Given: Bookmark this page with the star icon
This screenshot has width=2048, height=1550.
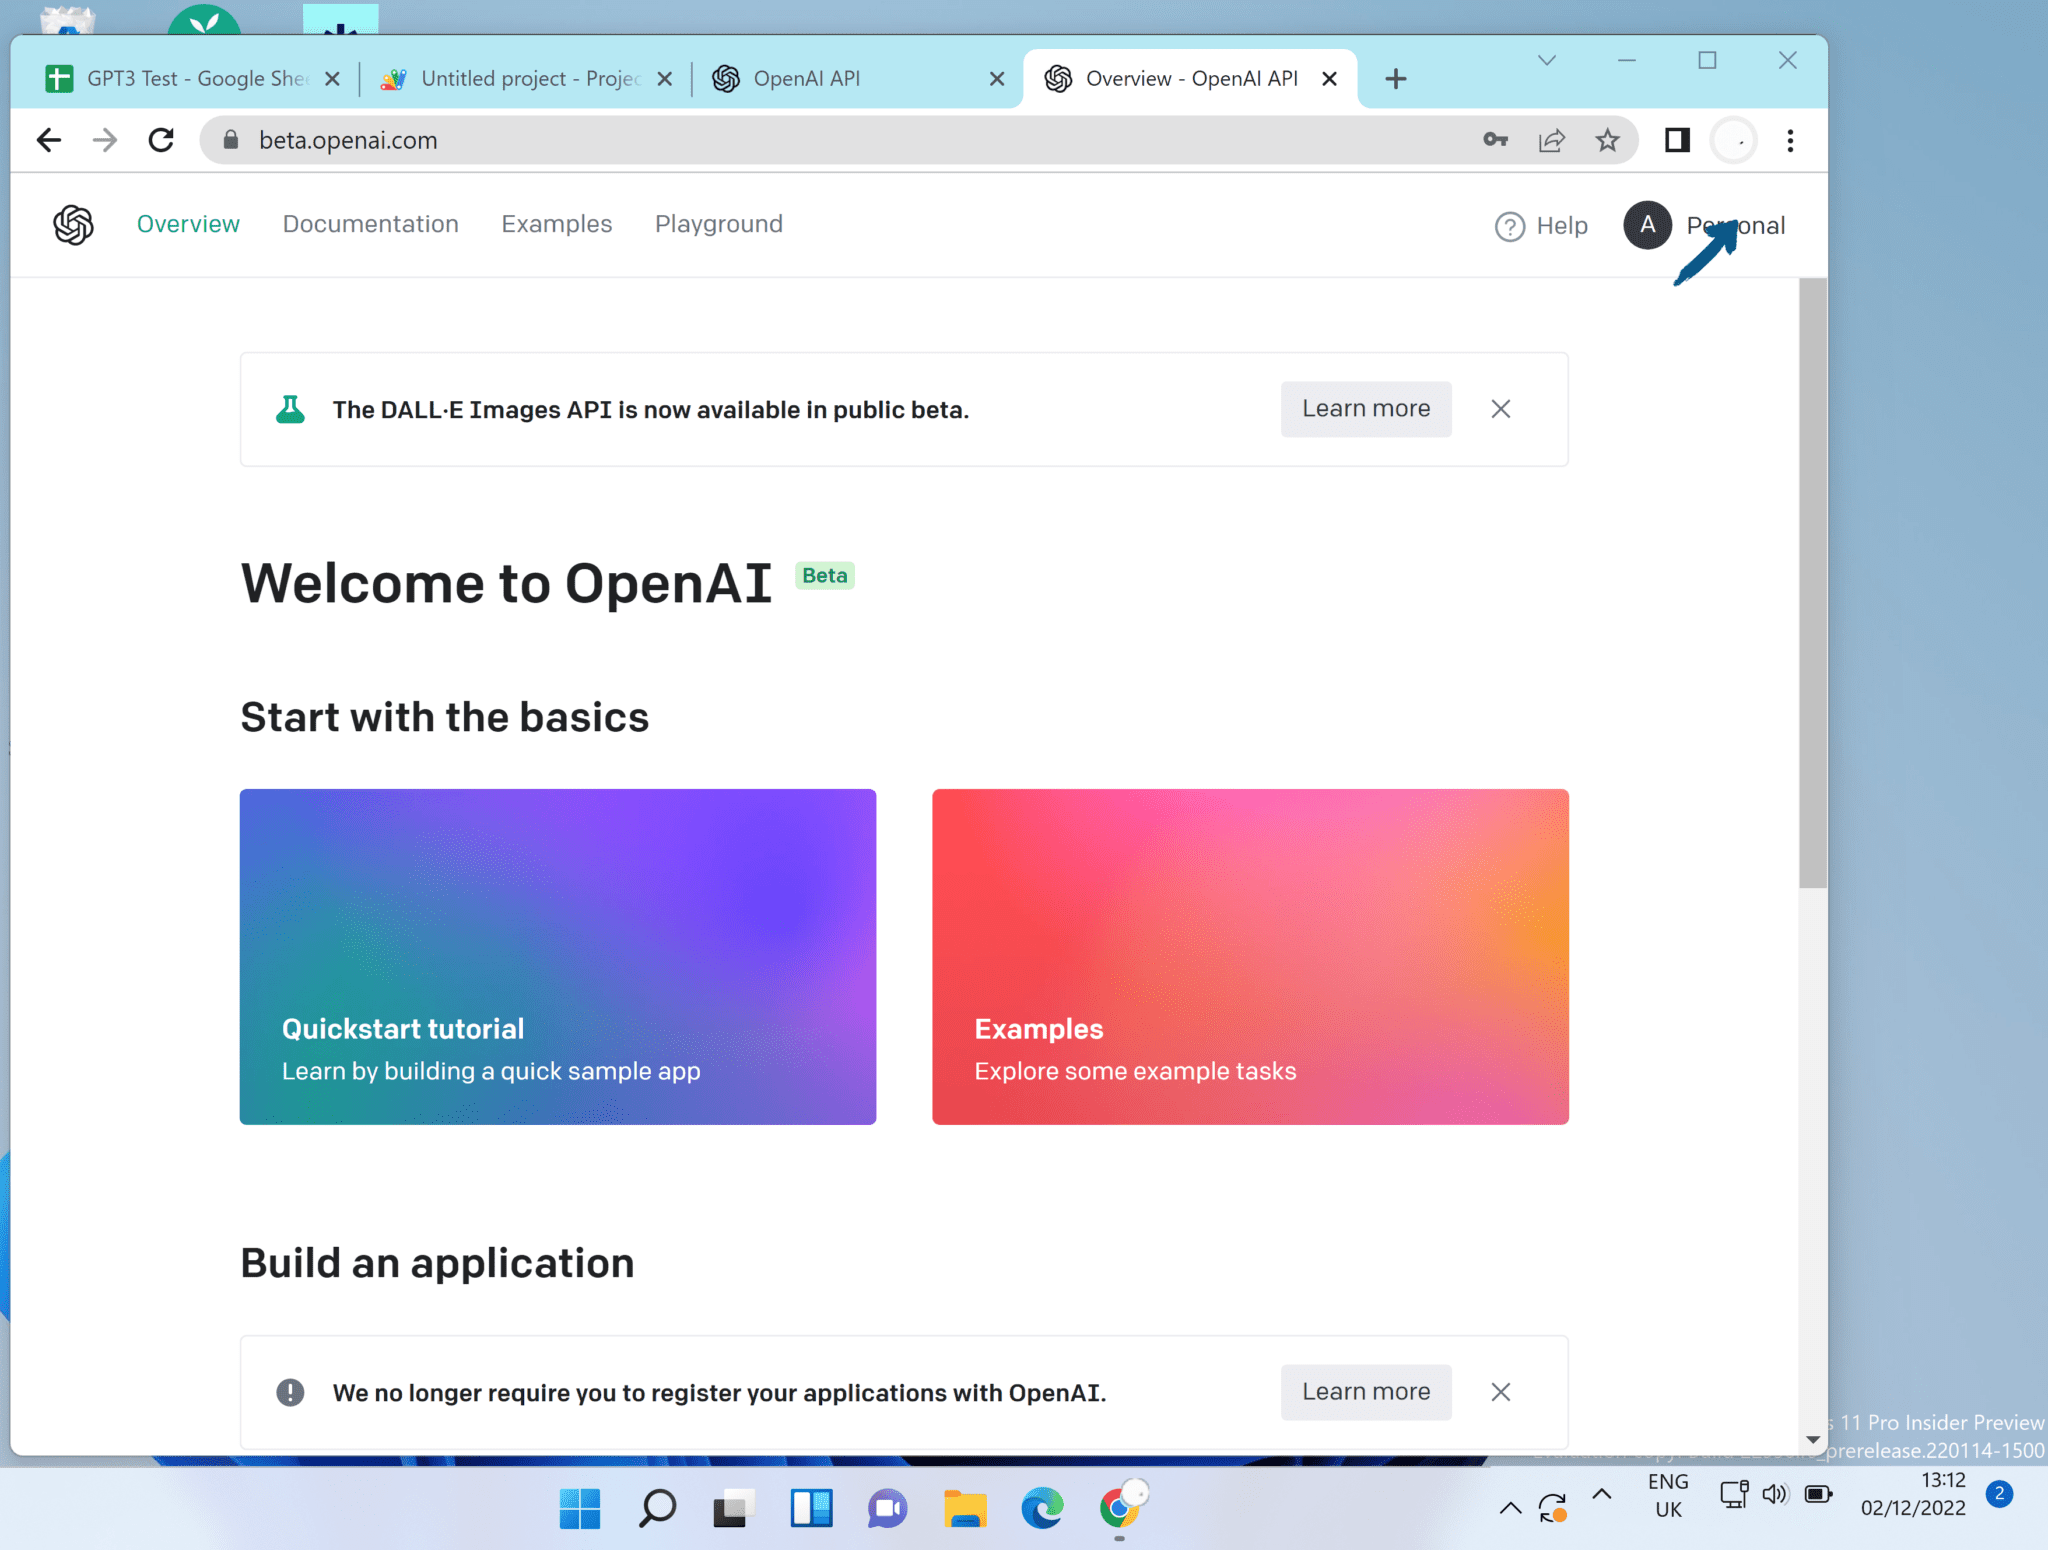Looking at the screenshot, I should tap(1607, 140).
